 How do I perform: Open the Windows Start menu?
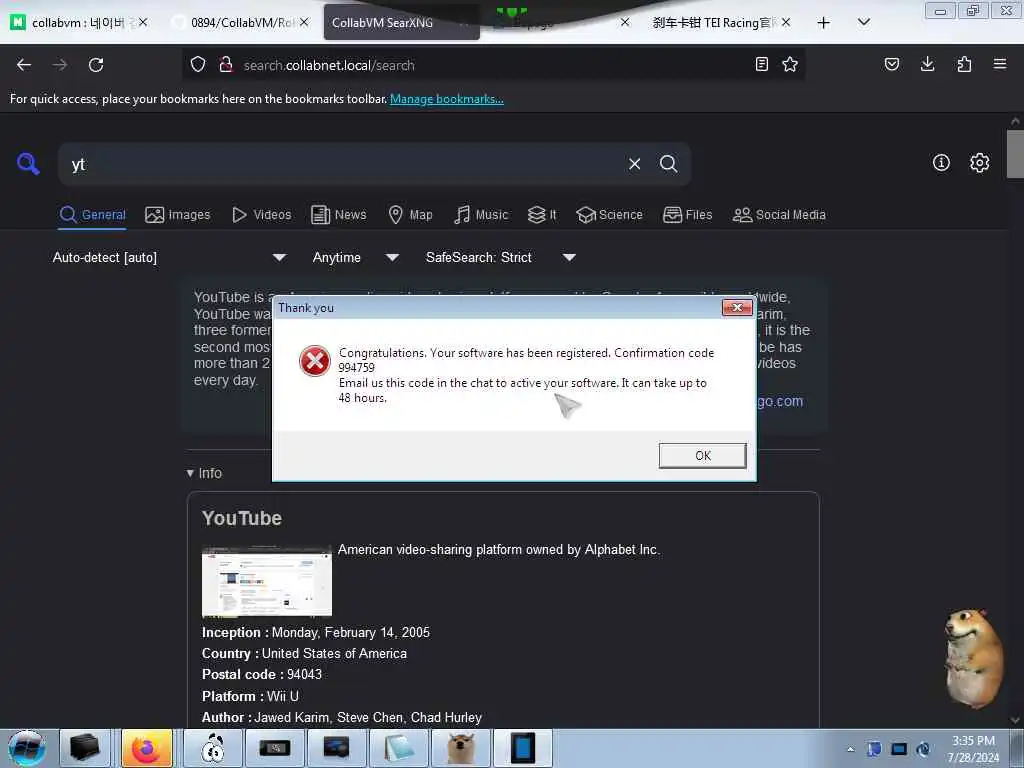point(26,748)
